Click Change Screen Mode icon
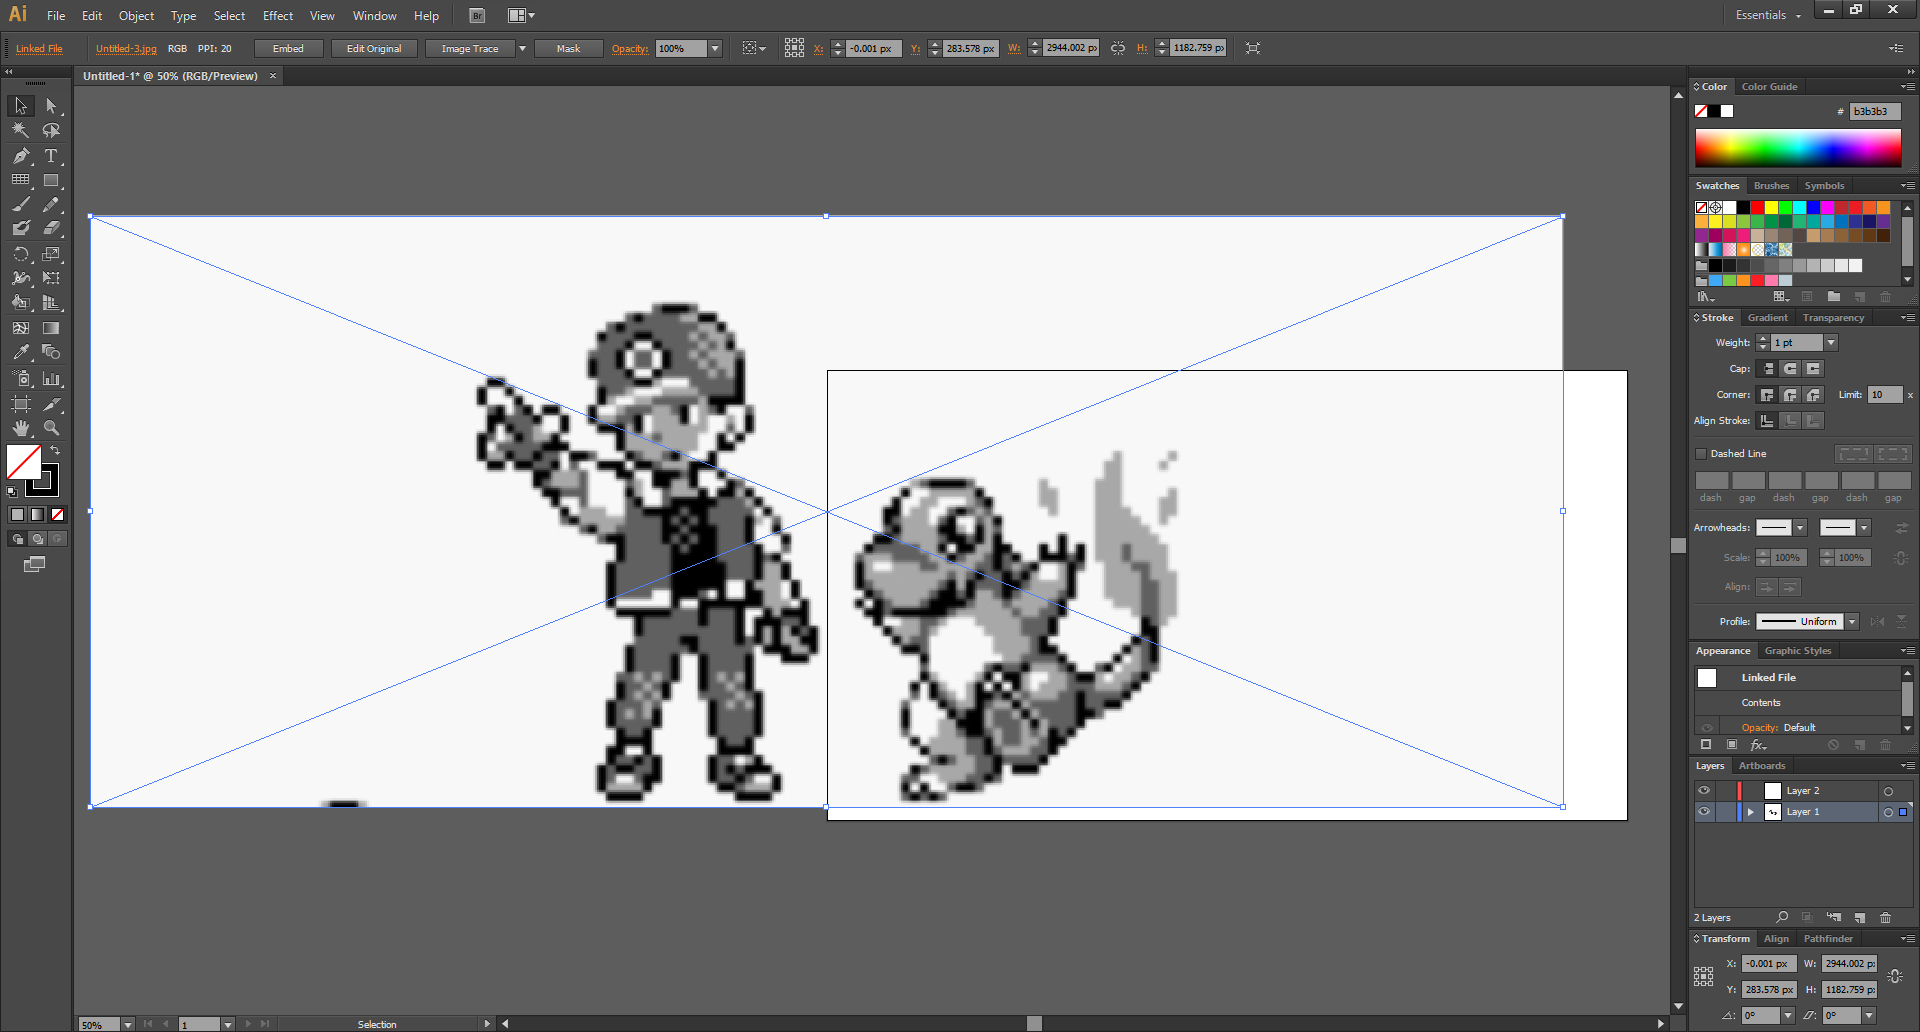The image size is (1920, 1032). click(34, 564)
